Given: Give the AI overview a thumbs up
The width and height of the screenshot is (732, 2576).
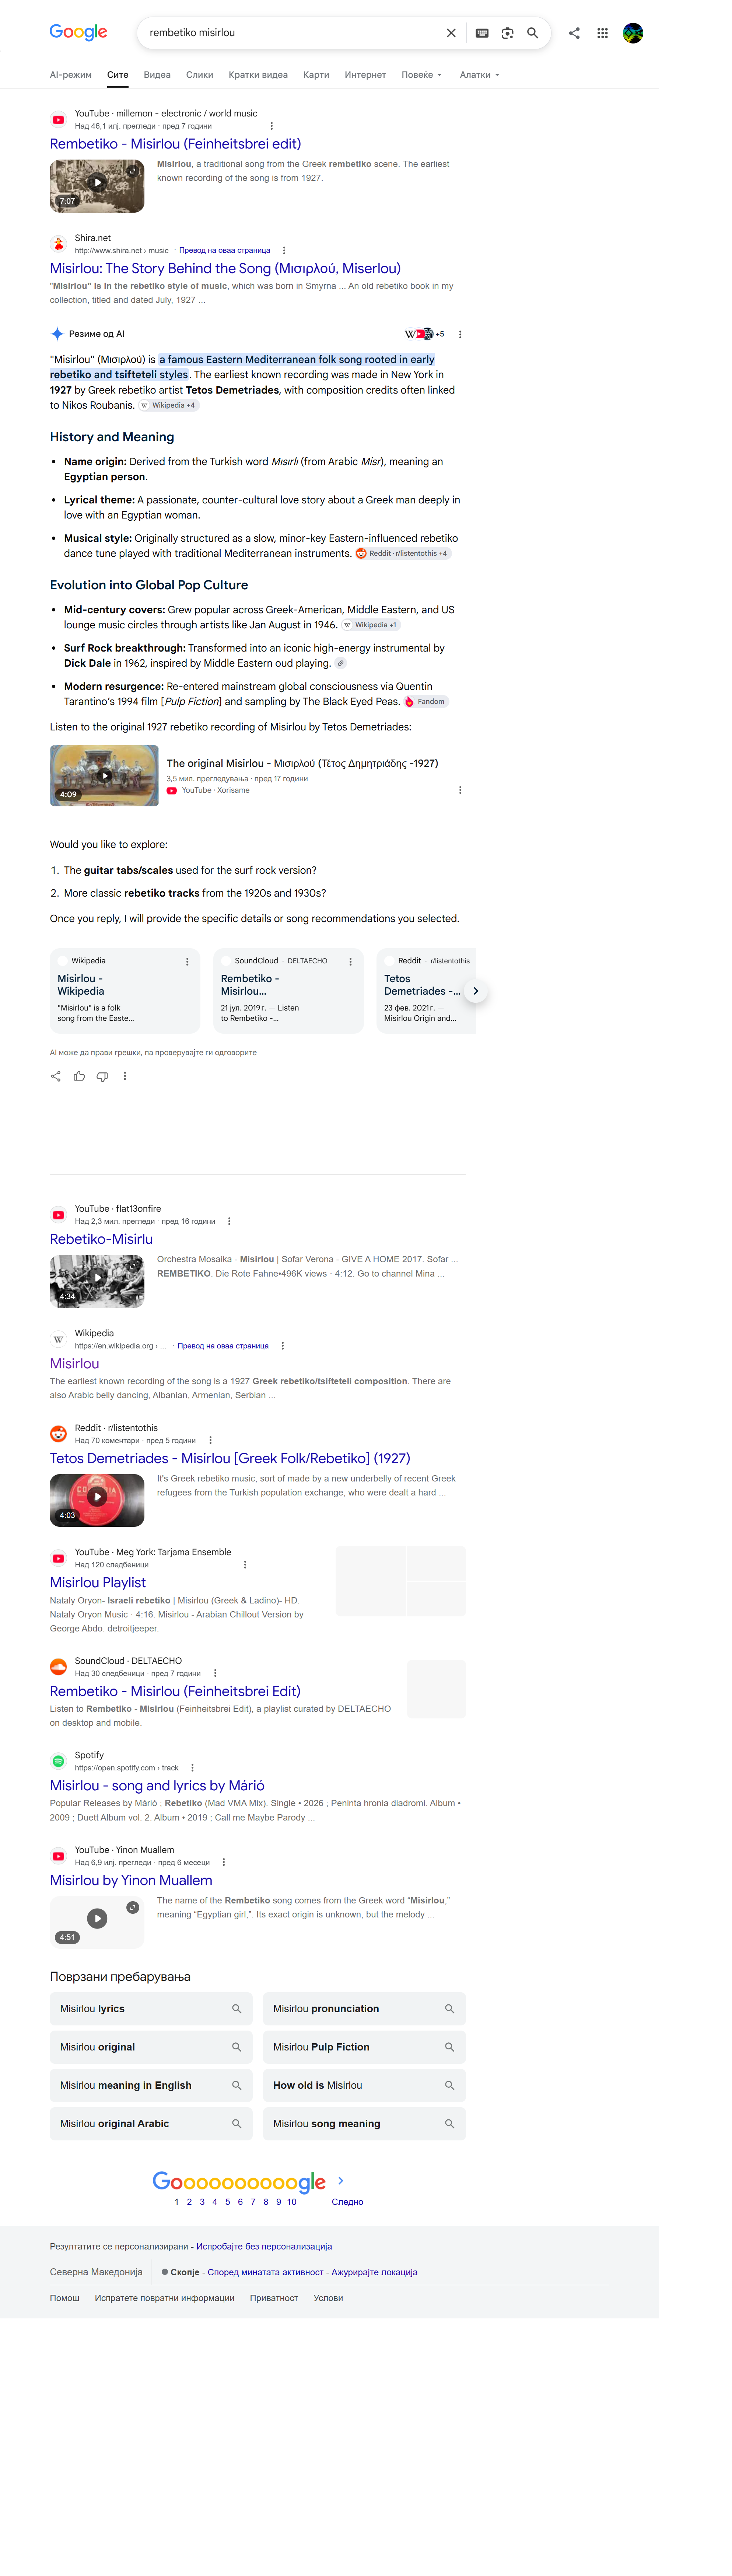Looking at the screenshot, I should pos(79,1076).
